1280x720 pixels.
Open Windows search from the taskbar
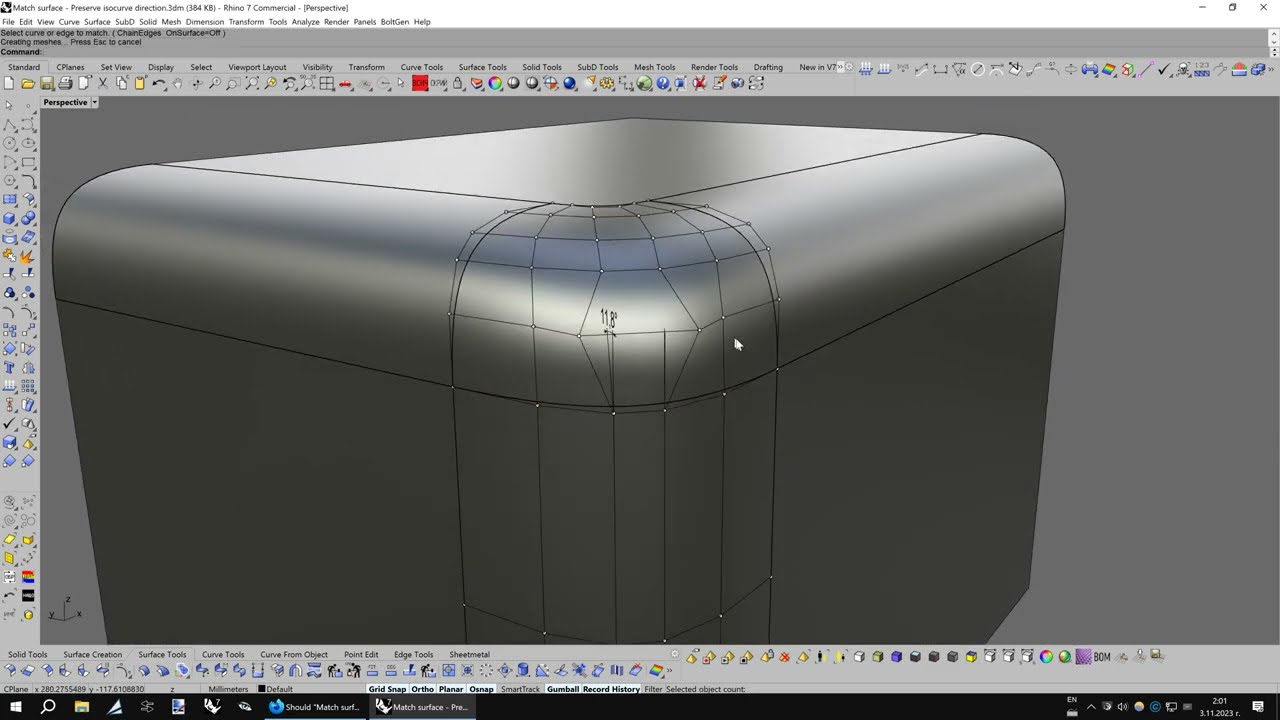click(x=48, y=707)
